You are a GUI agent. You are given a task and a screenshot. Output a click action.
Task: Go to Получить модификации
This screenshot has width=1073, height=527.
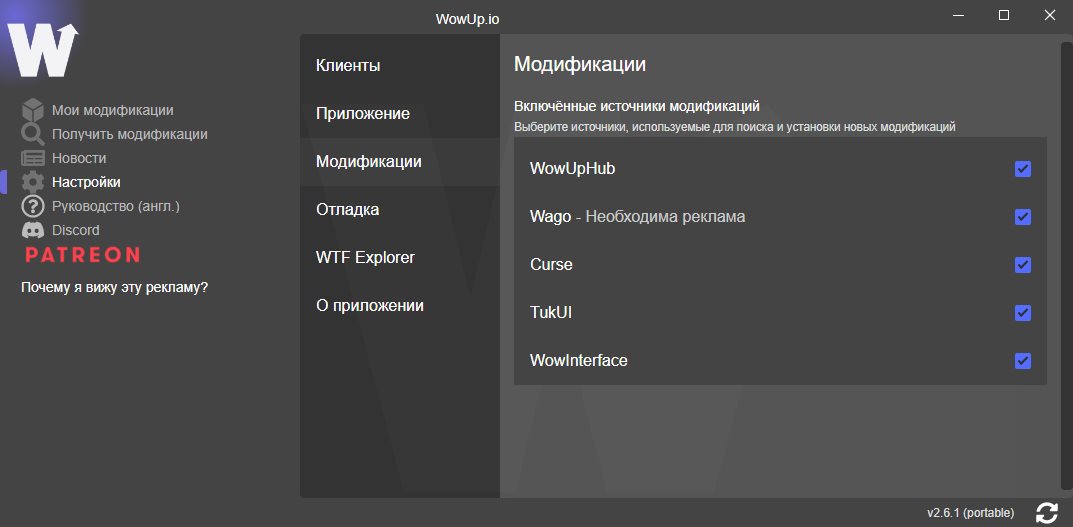tap(129, 134)
